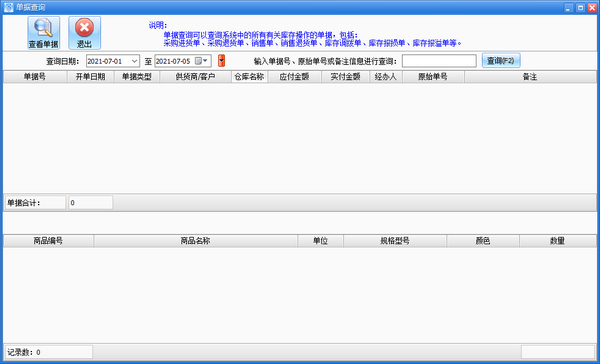Click the 供货商/客户 column header
The width and height of the screenshot is (600, 364).
pos(196,77)
